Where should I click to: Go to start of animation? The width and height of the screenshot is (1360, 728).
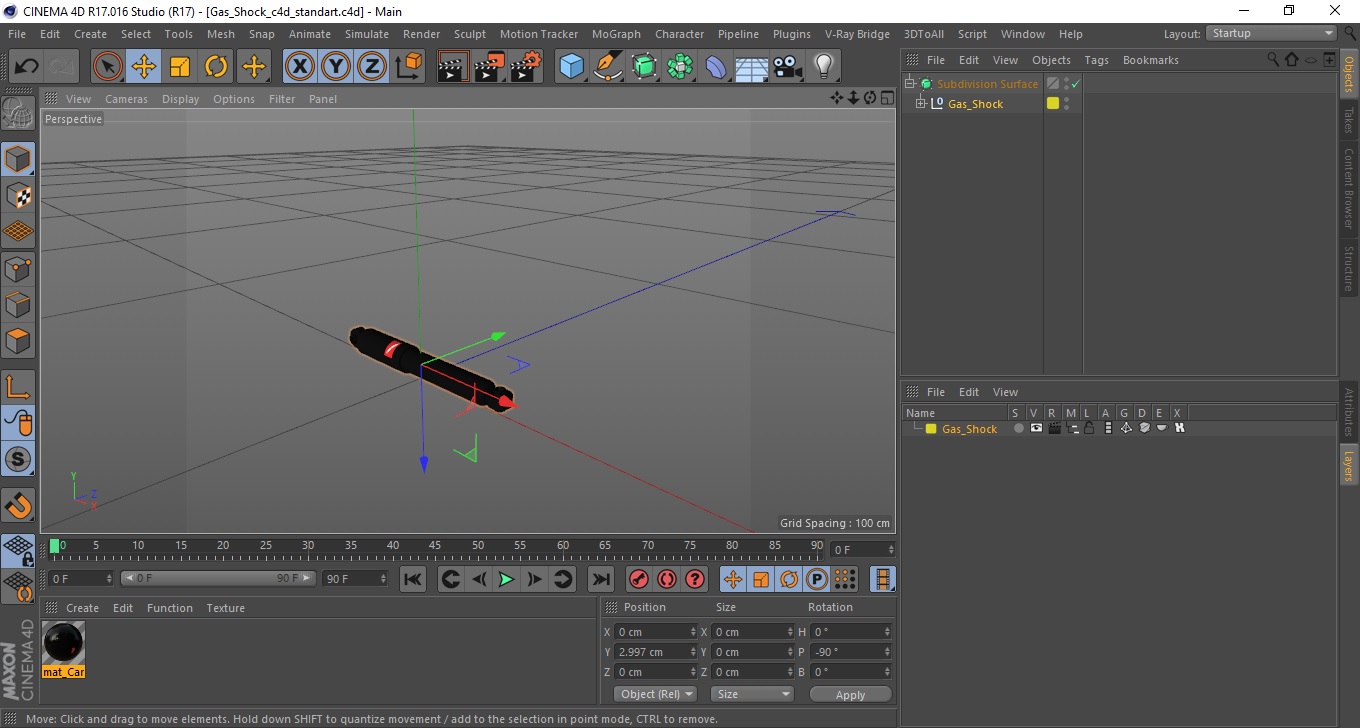coord(413,579)
